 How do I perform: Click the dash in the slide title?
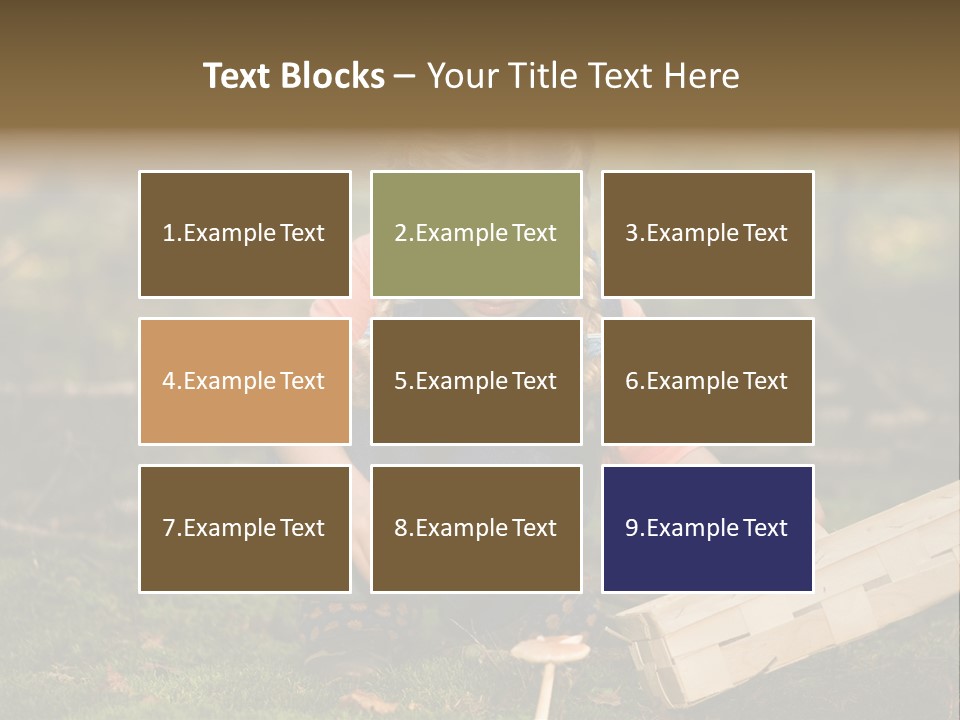pos(405,76)
